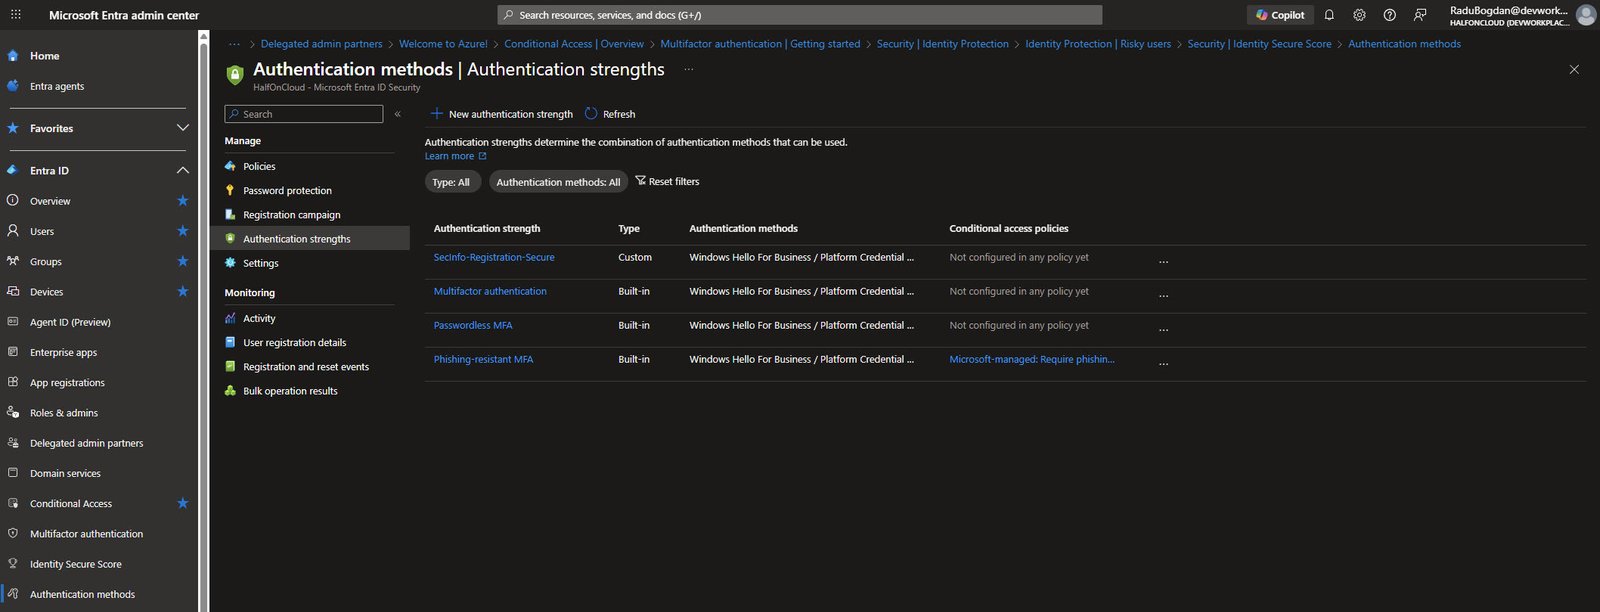Click the Reset filters funnel icon

point(640,181)
